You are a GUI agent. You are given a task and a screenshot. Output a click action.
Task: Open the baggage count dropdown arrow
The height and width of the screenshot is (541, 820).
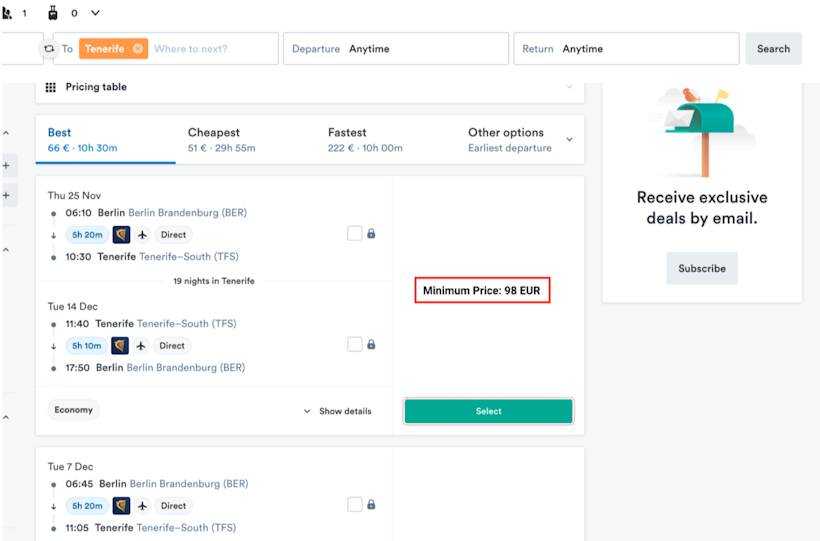pos(95,13)
